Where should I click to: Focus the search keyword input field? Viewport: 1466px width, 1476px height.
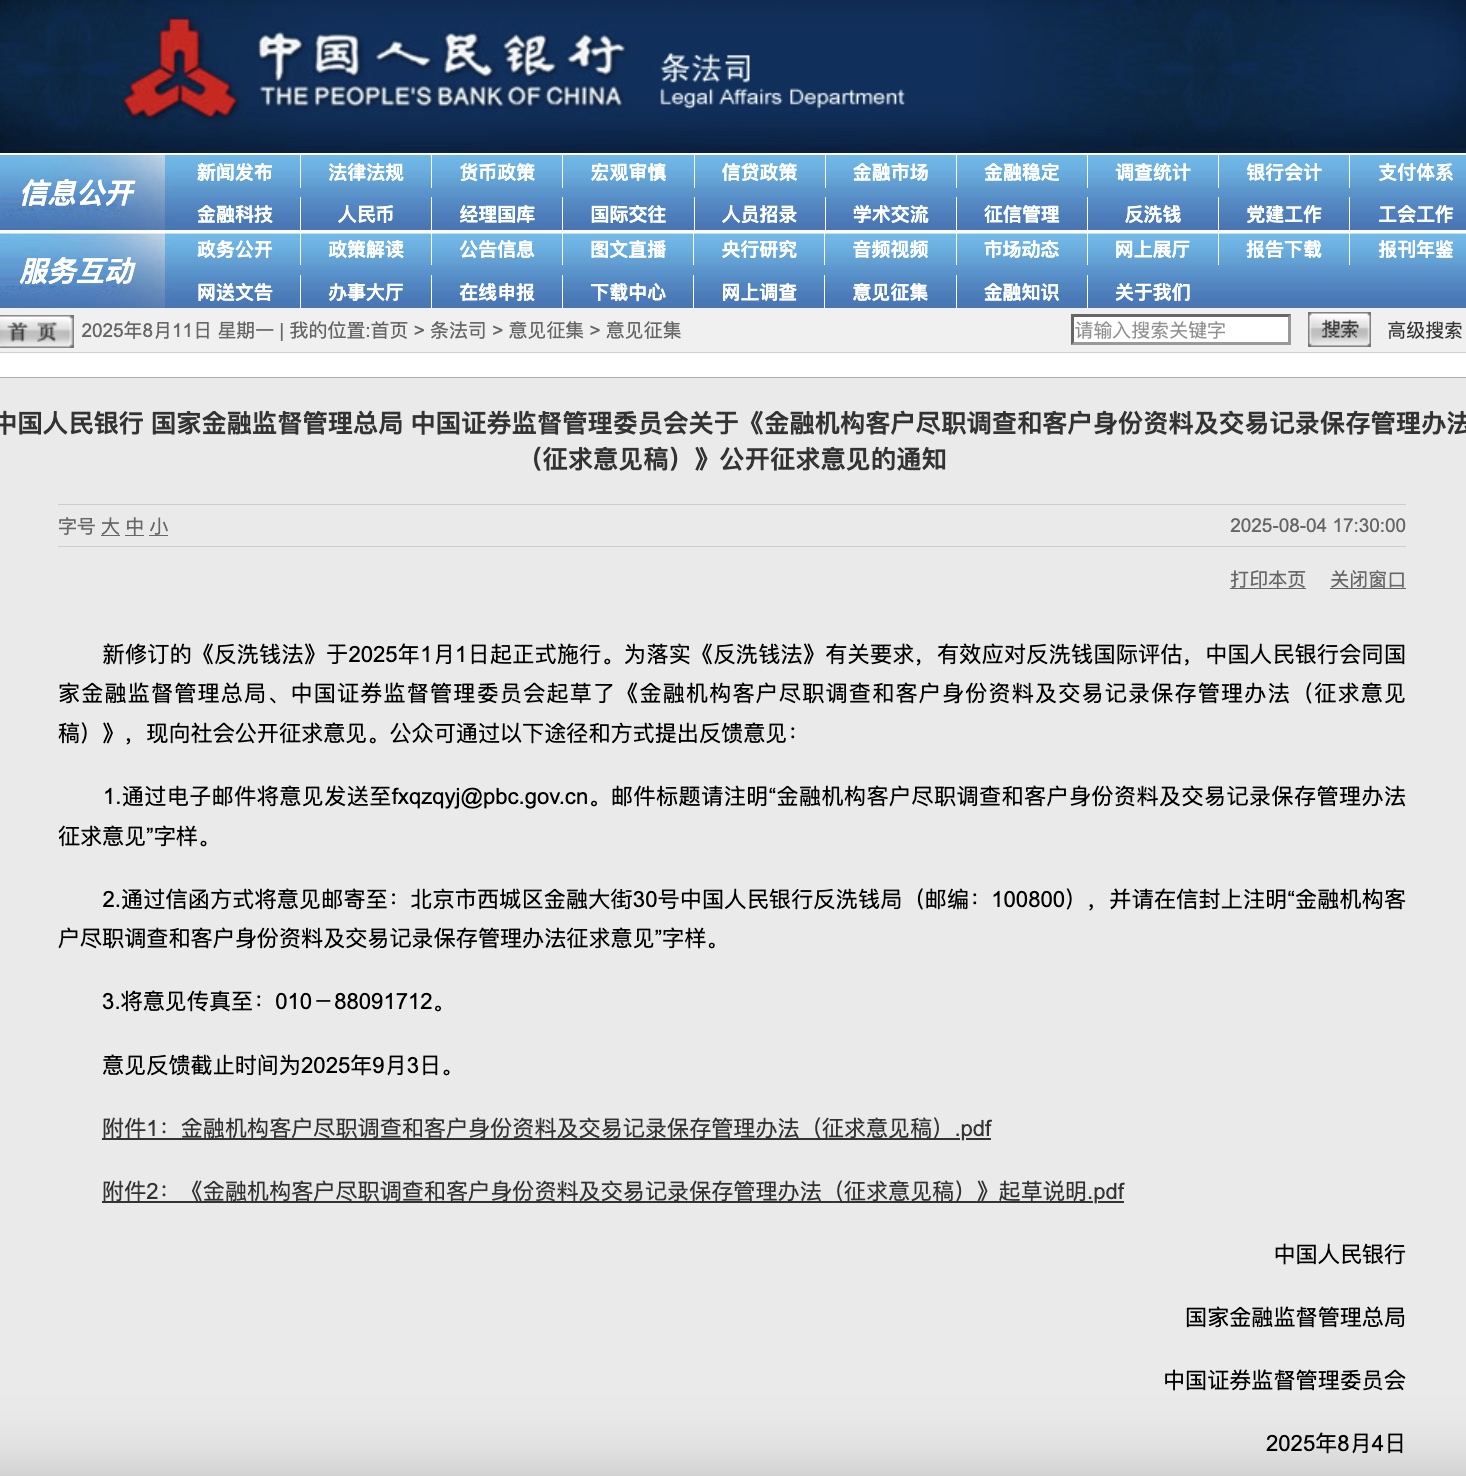[1181, 330]
